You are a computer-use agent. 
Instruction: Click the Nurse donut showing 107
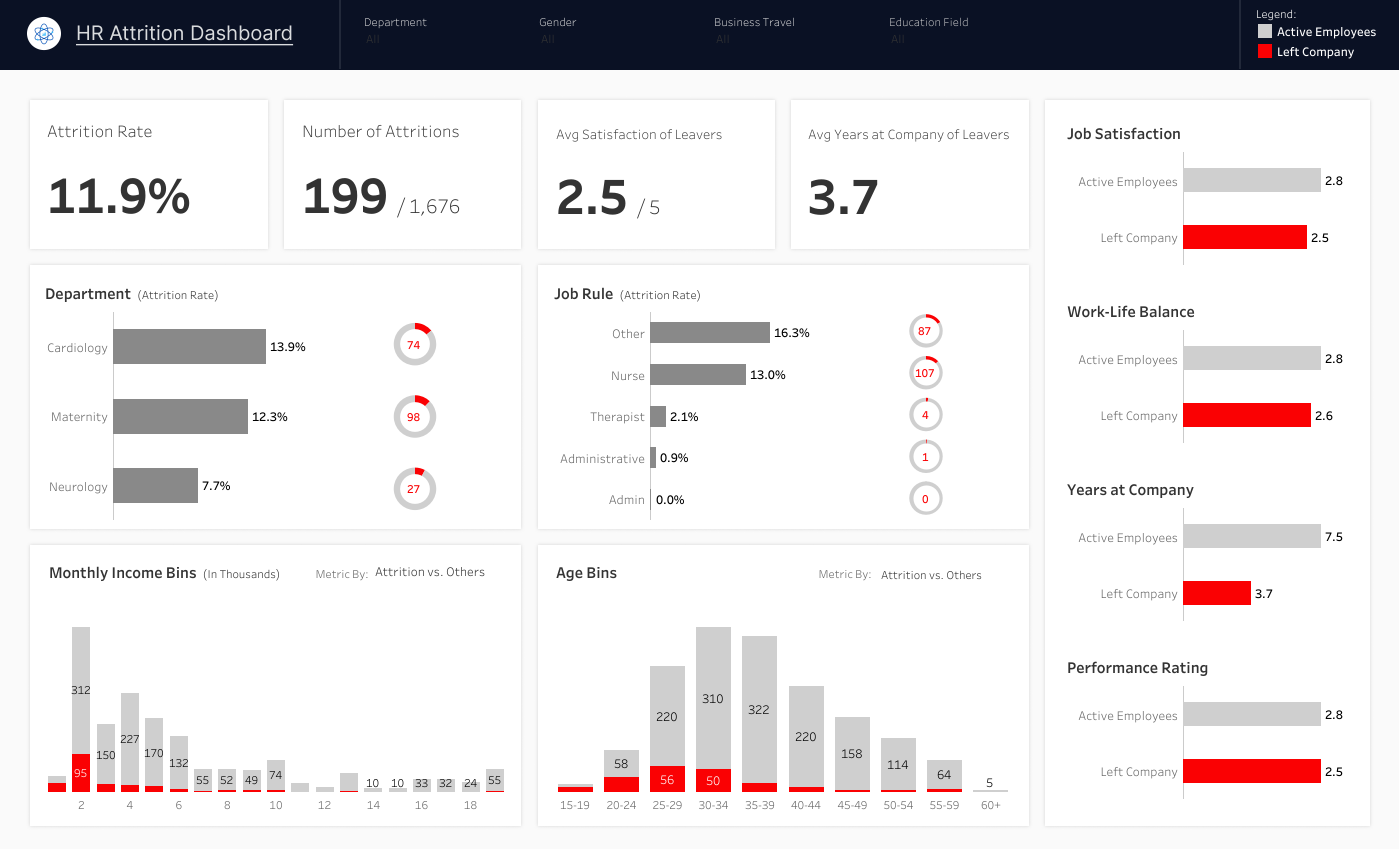925,373
